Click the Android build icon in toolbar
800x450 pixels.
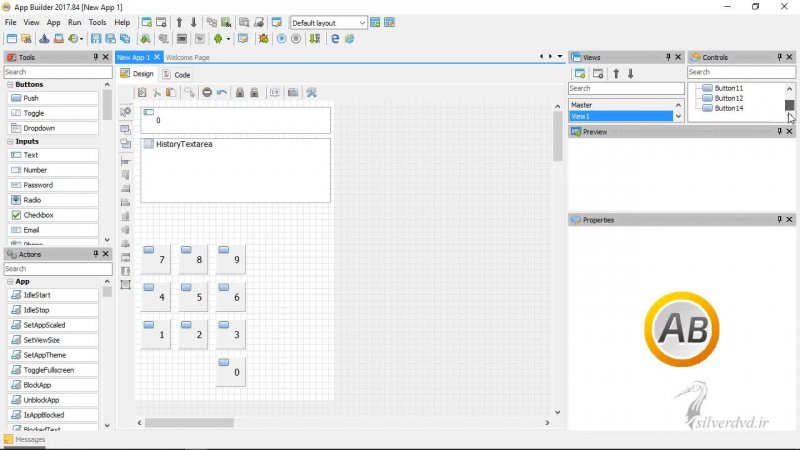pos(215,39)
